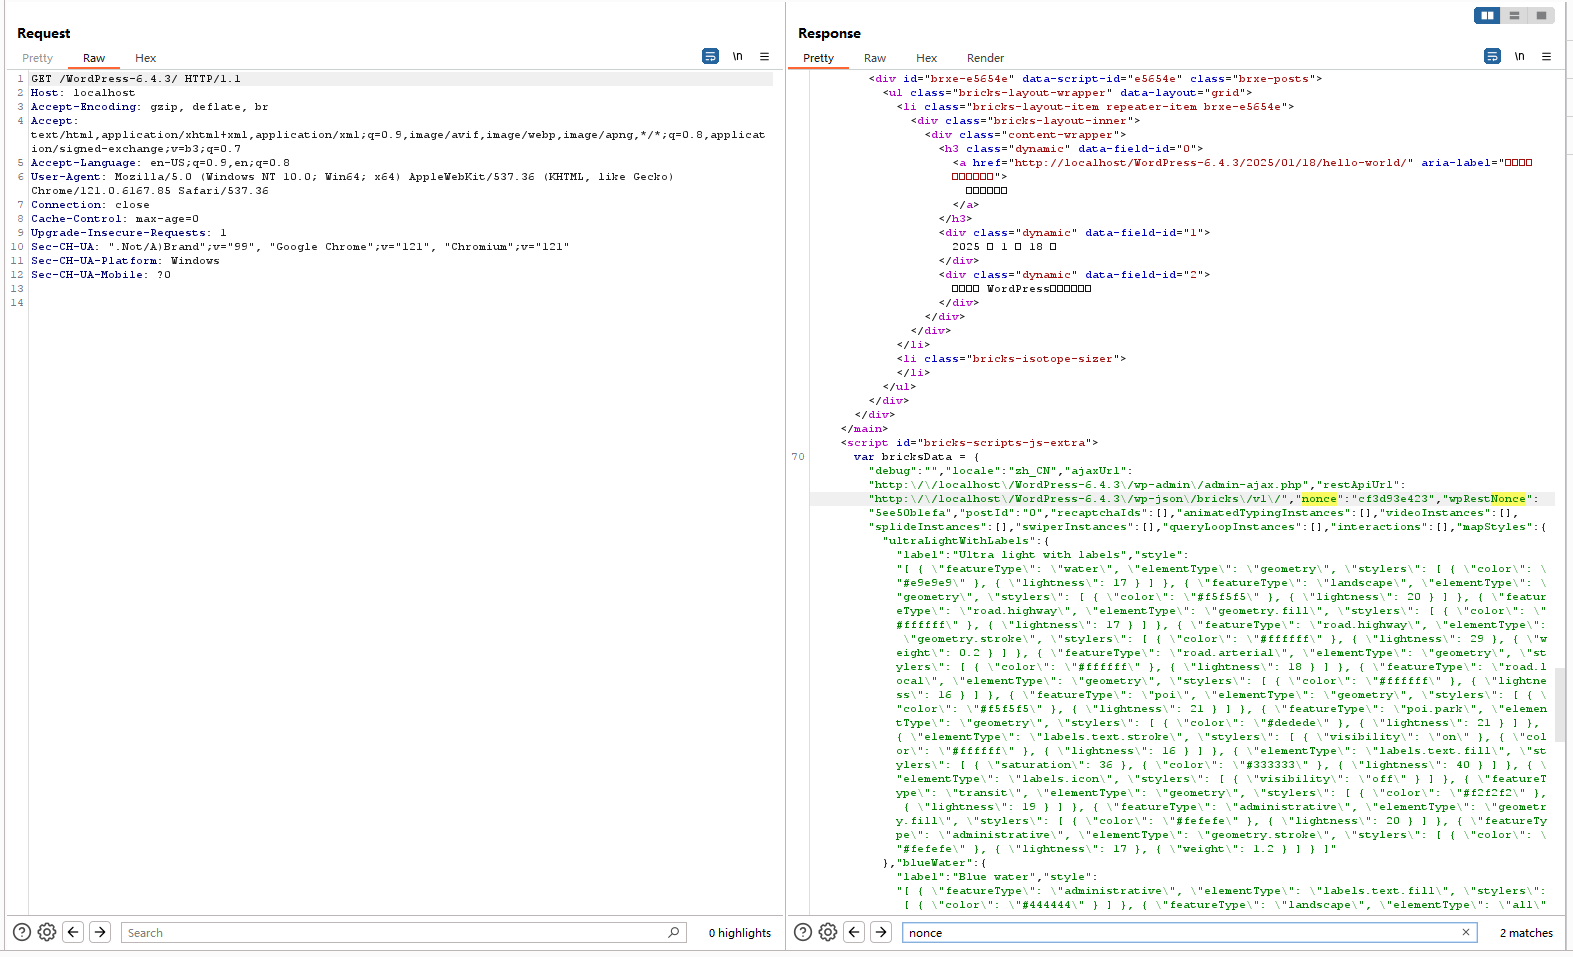Toggle non-printable characters in Request

coord(737,57)
